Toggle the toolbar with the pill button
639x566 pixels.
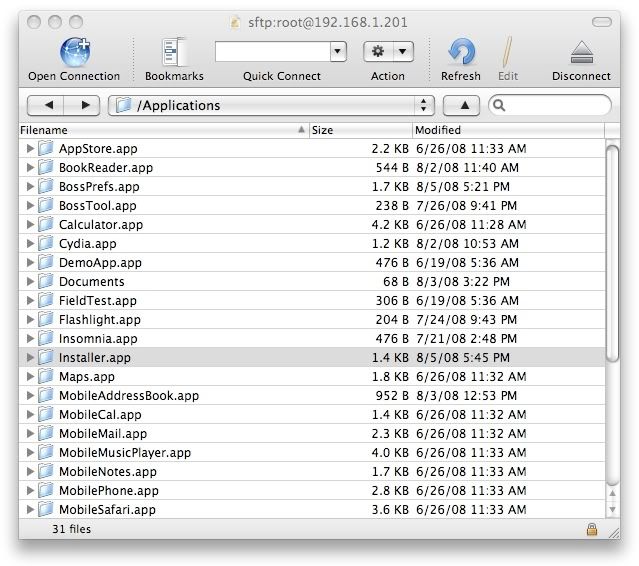tap(602, 22)
